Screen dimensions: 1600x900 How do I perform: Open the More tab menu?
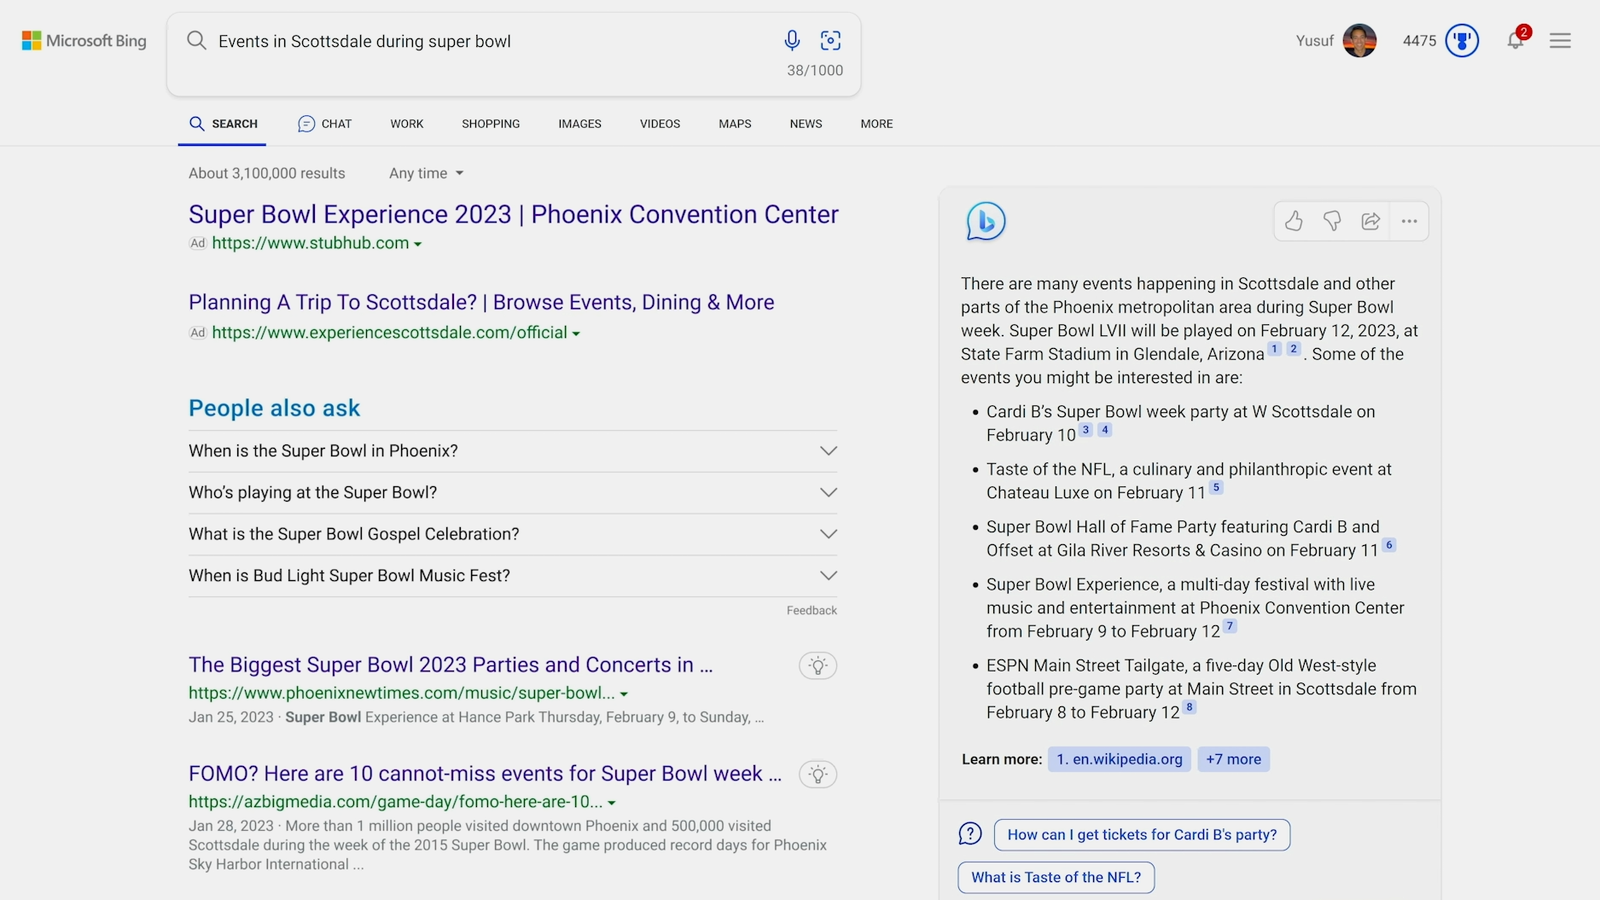(877, 124)
